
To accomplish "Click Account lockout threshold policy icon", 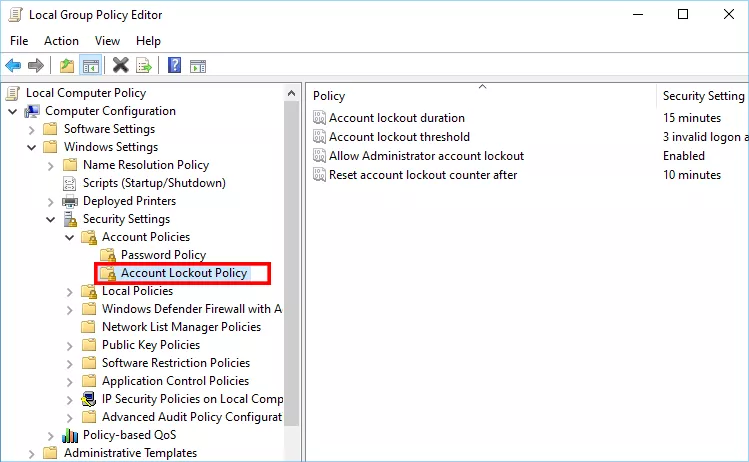I will (x=319, y=137).
